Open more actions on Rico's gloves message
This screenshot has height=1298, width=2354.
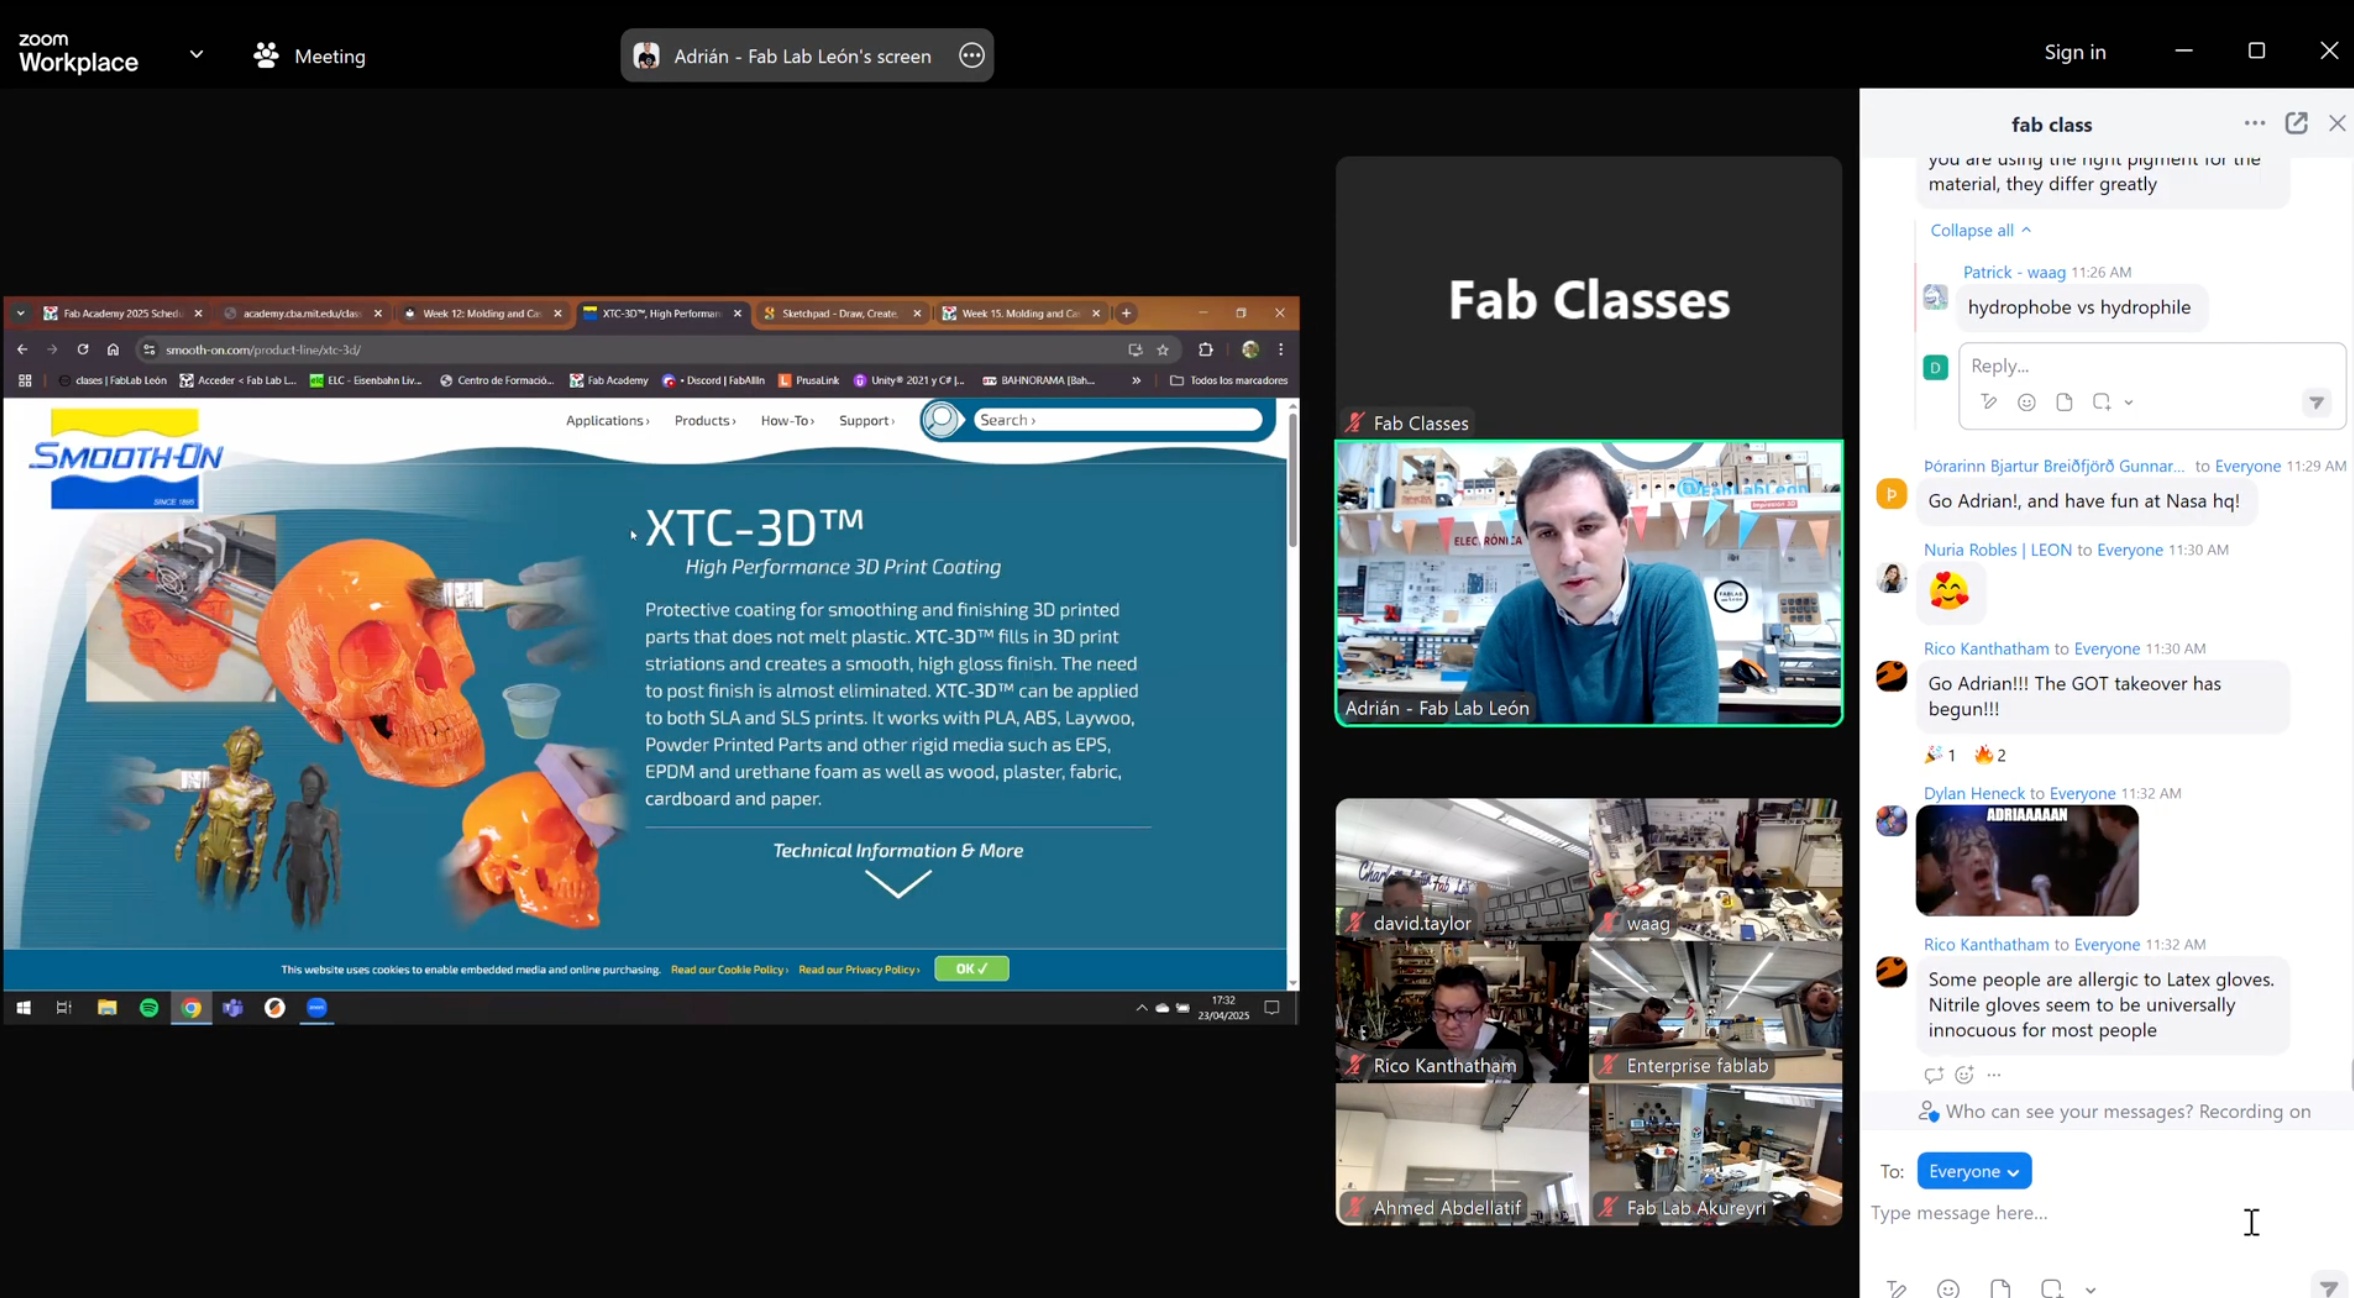click(x=1994, y=1075)
